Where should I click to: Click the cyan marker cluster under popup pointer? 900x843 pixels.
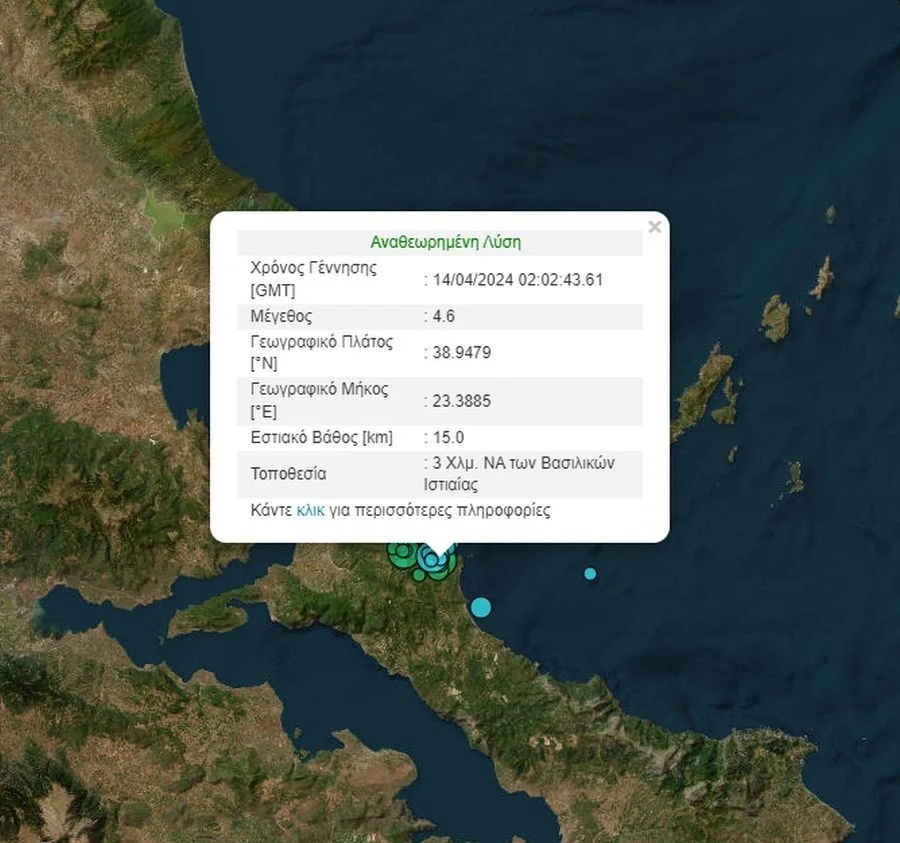point(432,559)
